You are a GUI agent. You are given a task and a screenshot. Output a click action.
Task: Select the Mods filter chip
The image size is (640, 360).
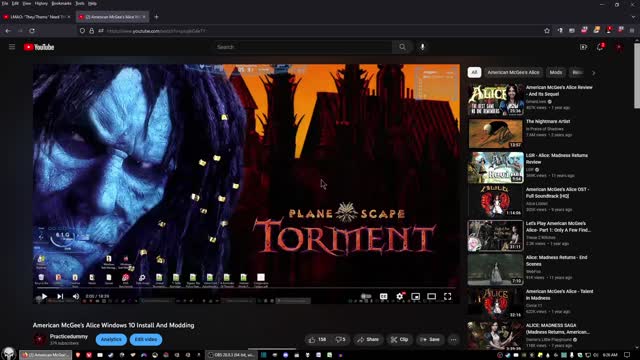coord(556,72)
